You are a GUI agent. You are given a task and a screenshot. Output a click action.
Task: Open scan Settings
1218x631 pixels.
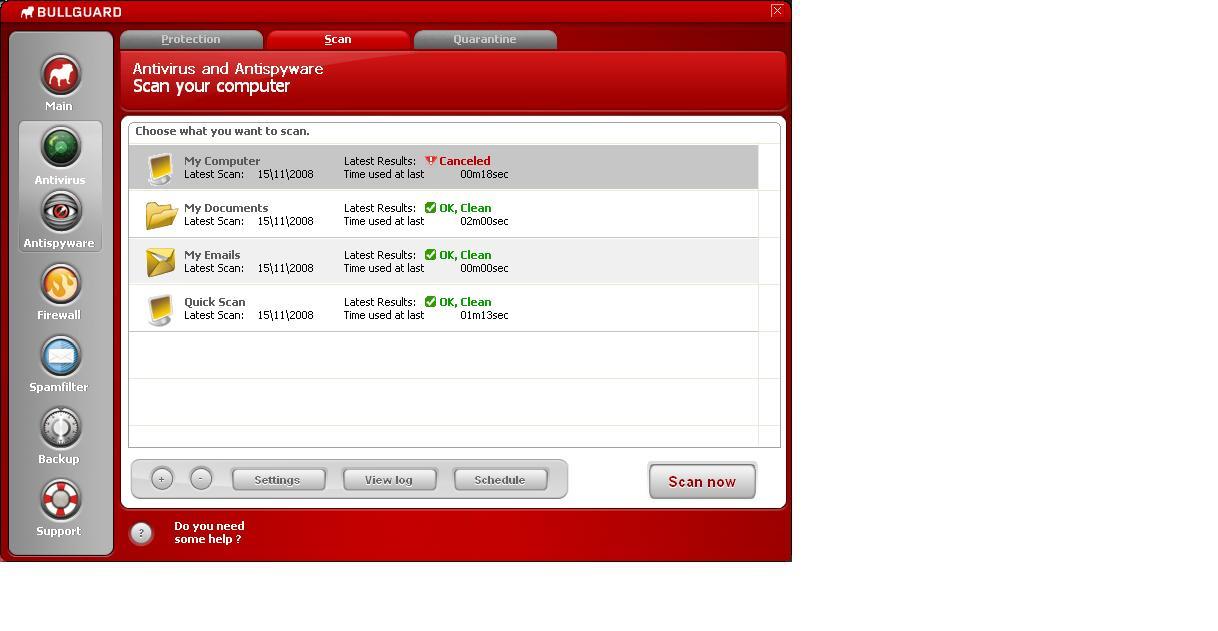[x=278, y=479]
